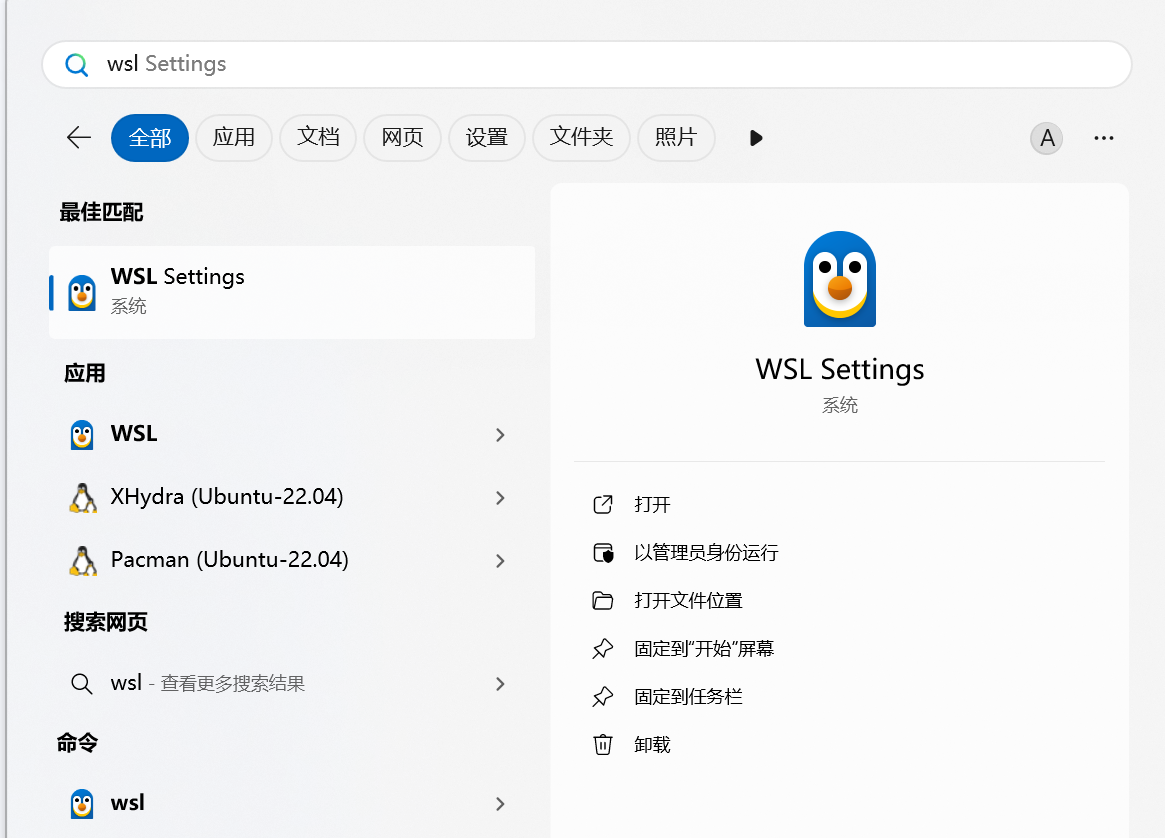Expand the Pacman (Ubuntu-22.04) chevron
This screenshot has width=1165, height=838.
click(500, 561)
